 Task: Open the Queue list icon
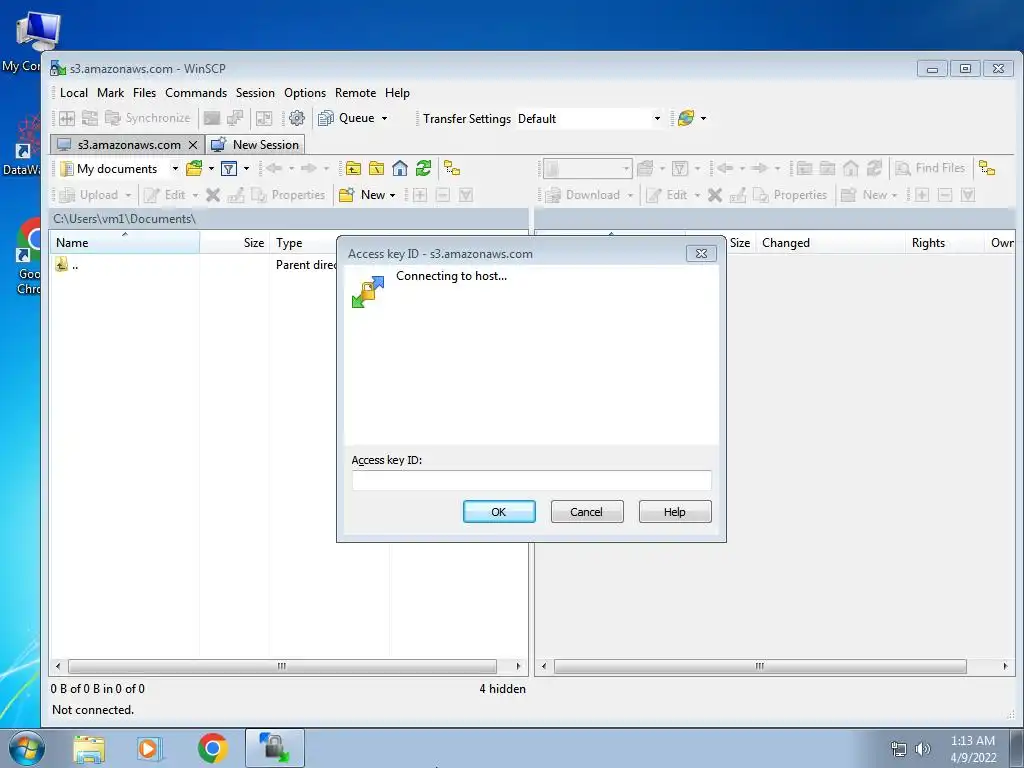(x=326, y=118)
